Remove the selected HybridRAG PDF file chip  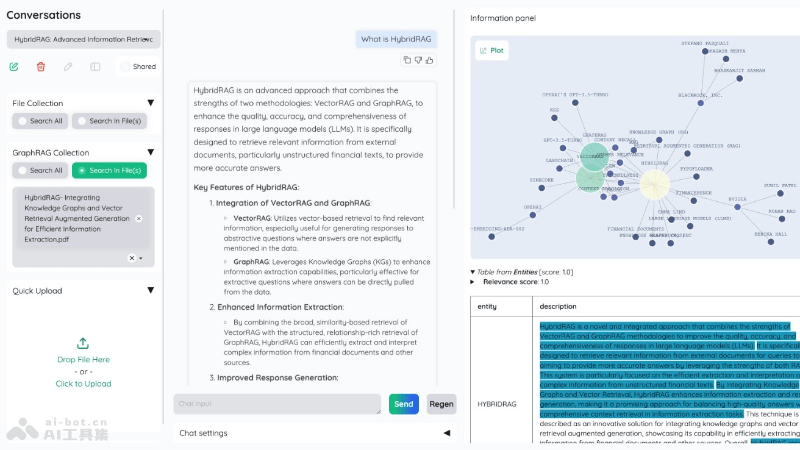coord(139,218)
